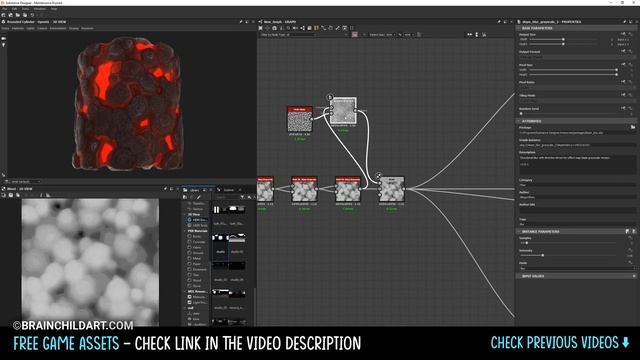Image resolution: width=640 pixels, height=360 pixels.
Task: Open the File menu
Action: (4, 9)
